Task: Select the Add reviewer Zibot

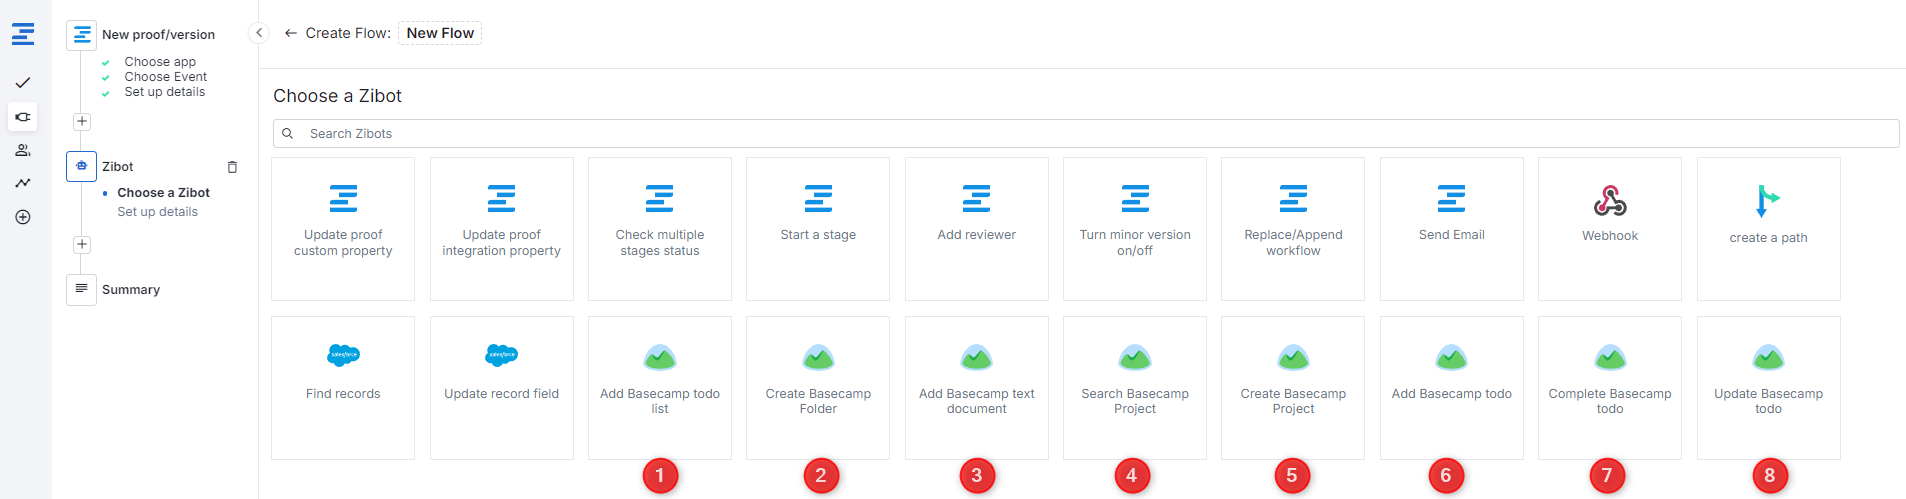Action: pos(976,228)
